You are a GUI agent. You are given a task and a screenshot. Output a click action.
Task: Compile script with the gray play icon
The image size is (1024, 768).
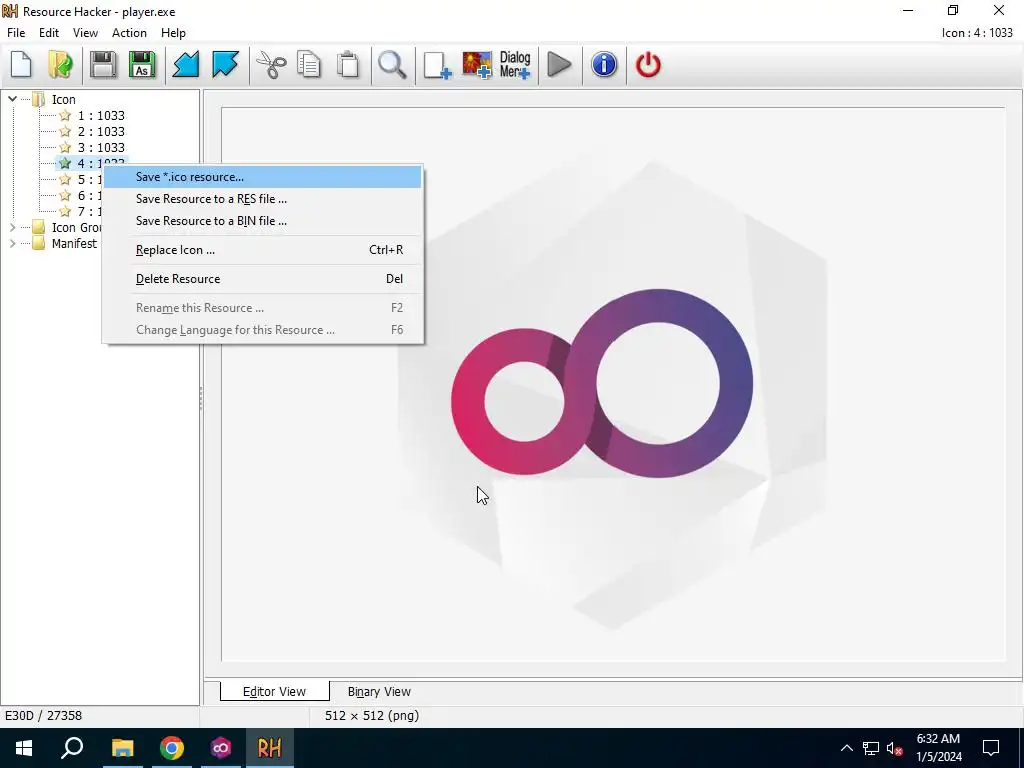(559, 65)
